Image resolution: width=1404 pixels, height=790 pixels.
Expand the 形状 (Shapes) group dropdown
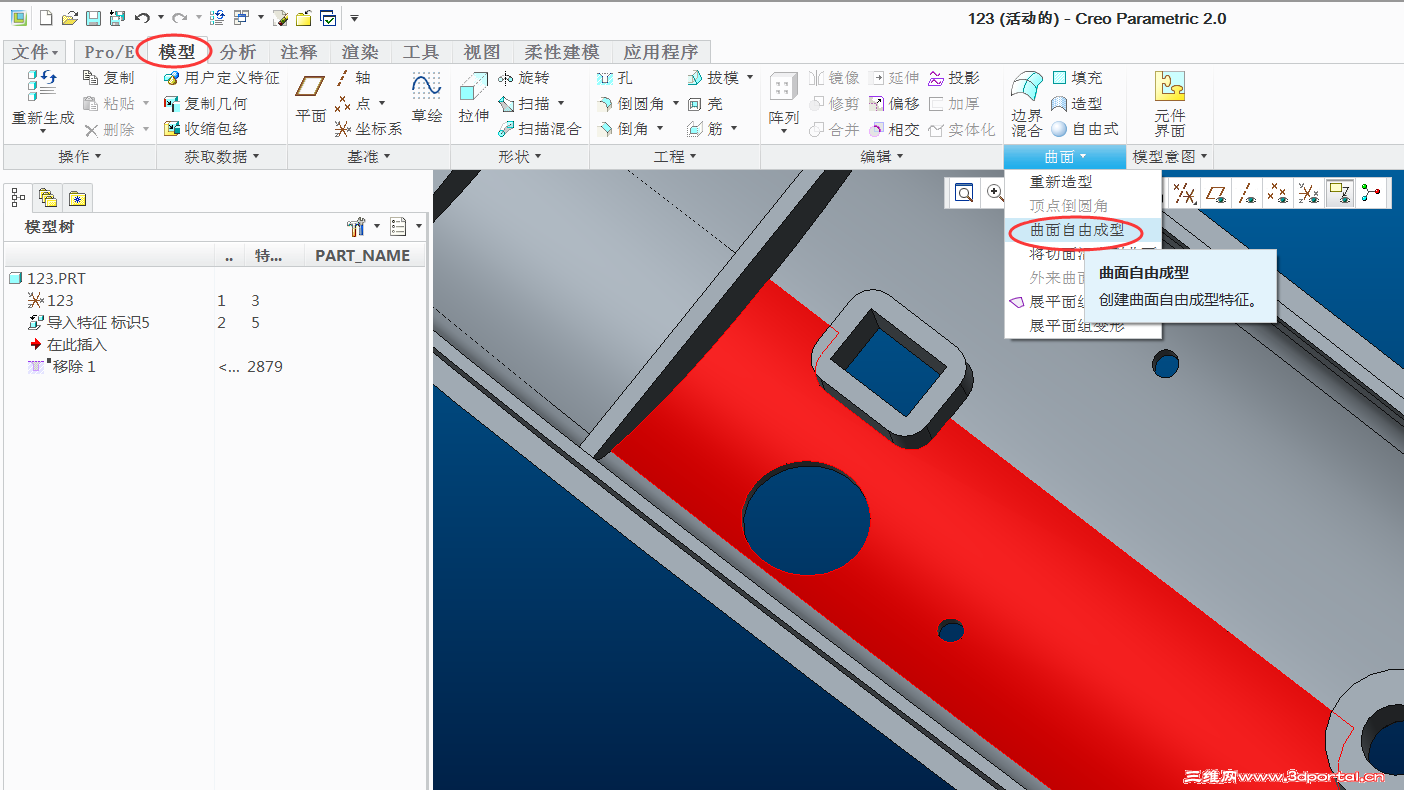520,157
